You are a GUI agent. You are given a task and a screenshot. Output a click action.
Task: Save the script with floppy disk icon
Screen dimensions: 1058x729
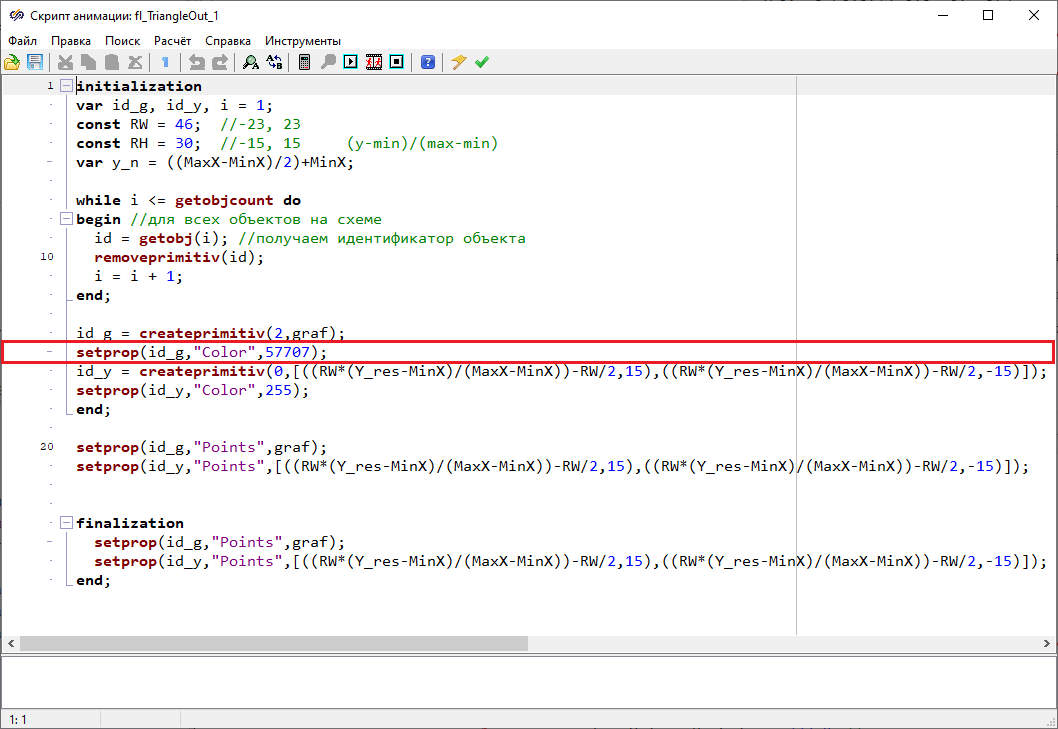[35, 62]
